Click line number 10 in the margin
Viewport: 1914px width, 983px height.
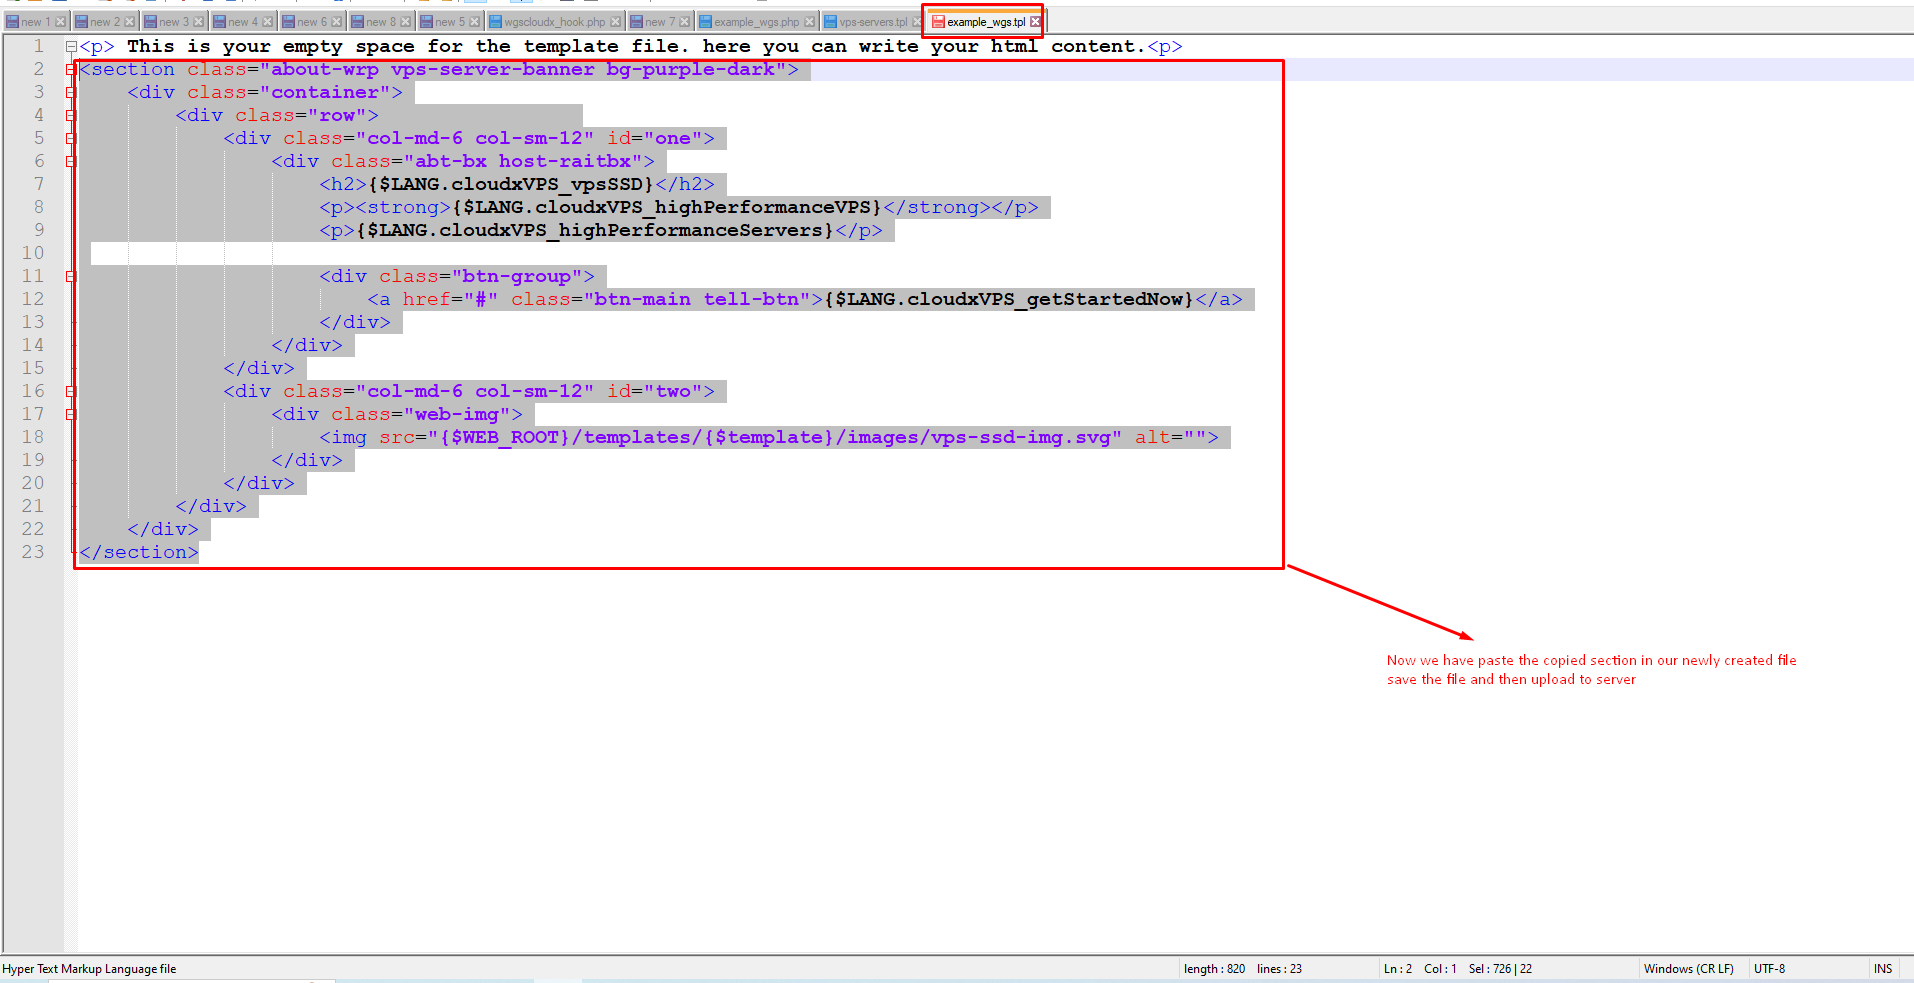33,253
